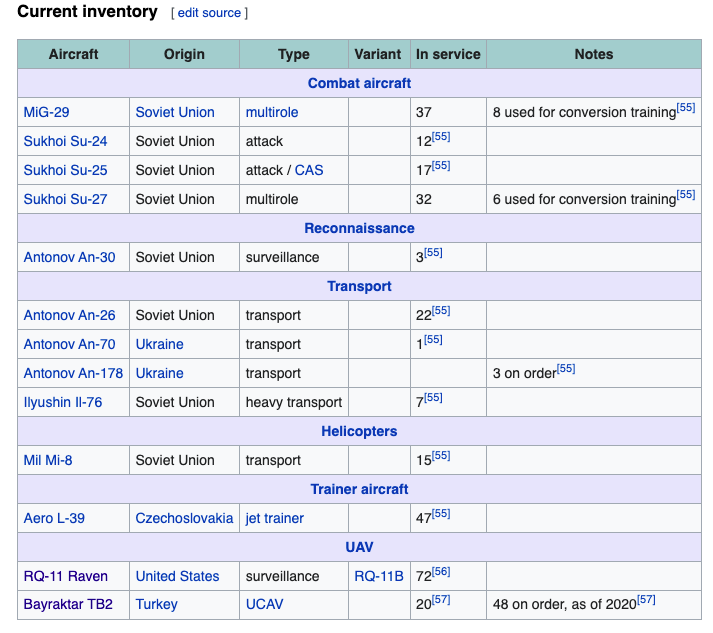
Task: Open the Trainer aircraft section link
Action: 359,489
